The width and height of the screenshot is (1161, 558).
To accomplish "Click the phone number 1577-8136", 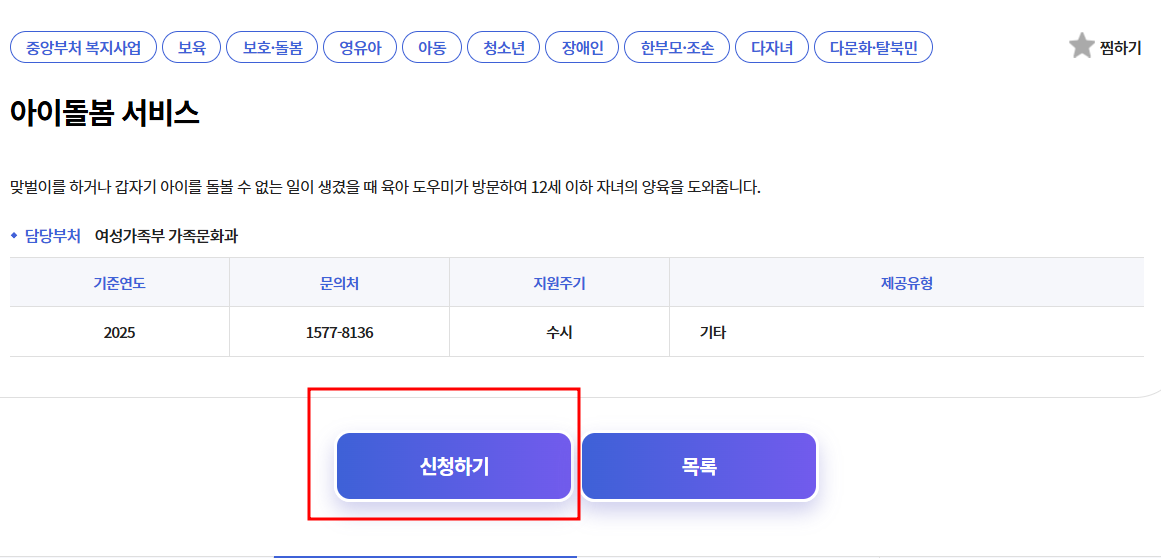I will click(x=339, y=333).
